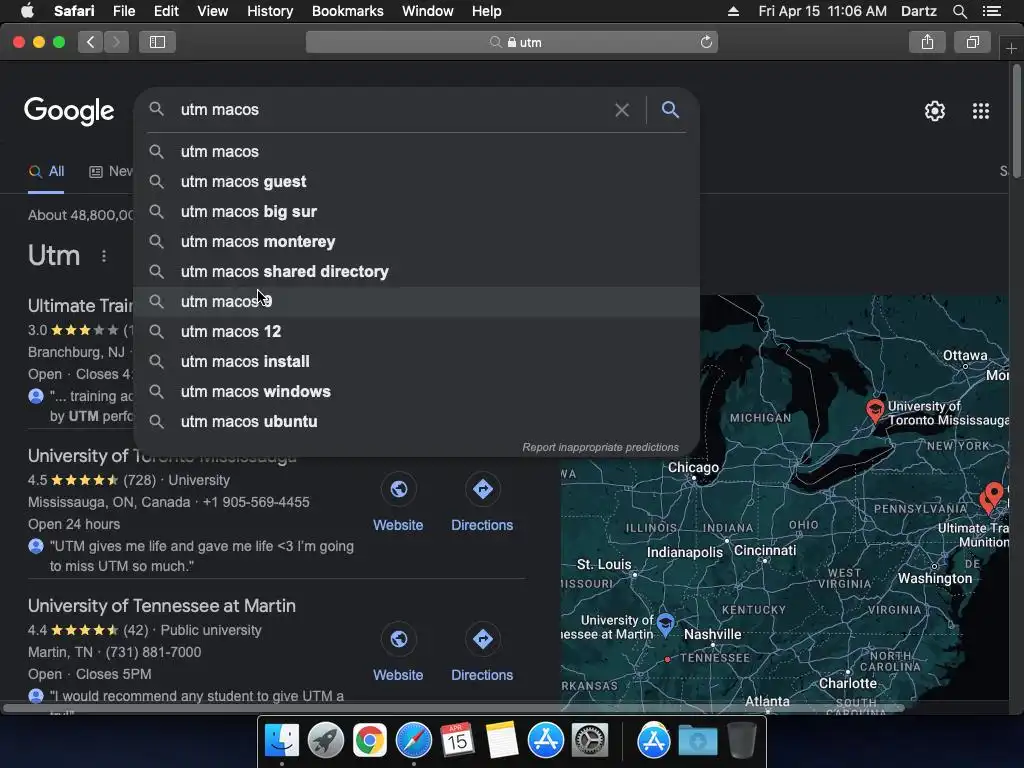
Task: Open the Window menu
Action: 428,11
